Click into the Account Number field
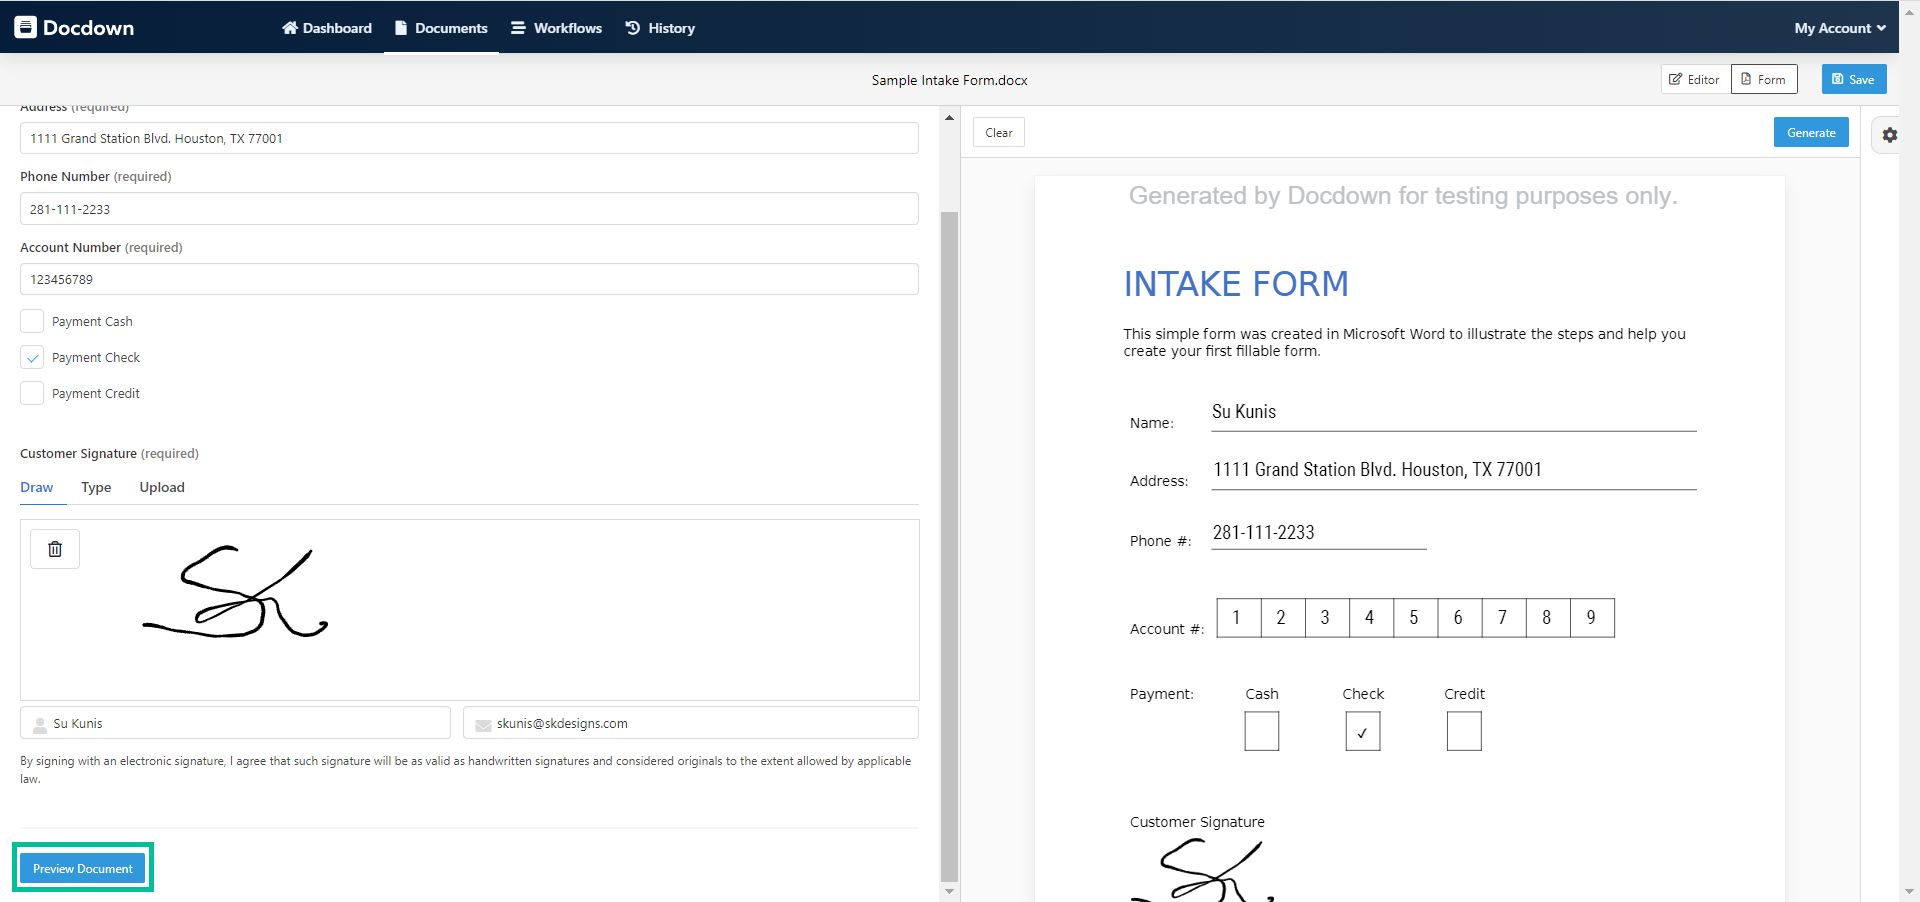 click(469, 280)
